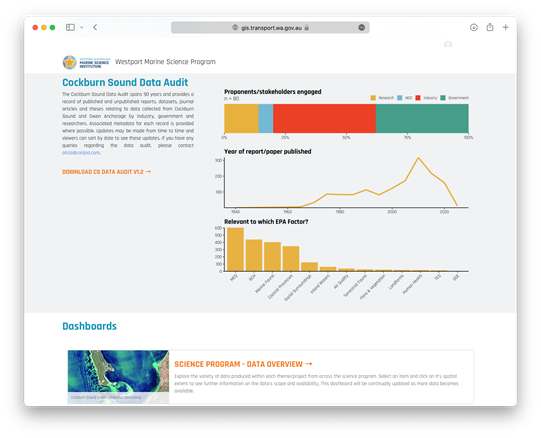The width and height of the screenshot is (541, 438).
Task: Click the Dashboards section heading
Action: (x=89, y=326)
